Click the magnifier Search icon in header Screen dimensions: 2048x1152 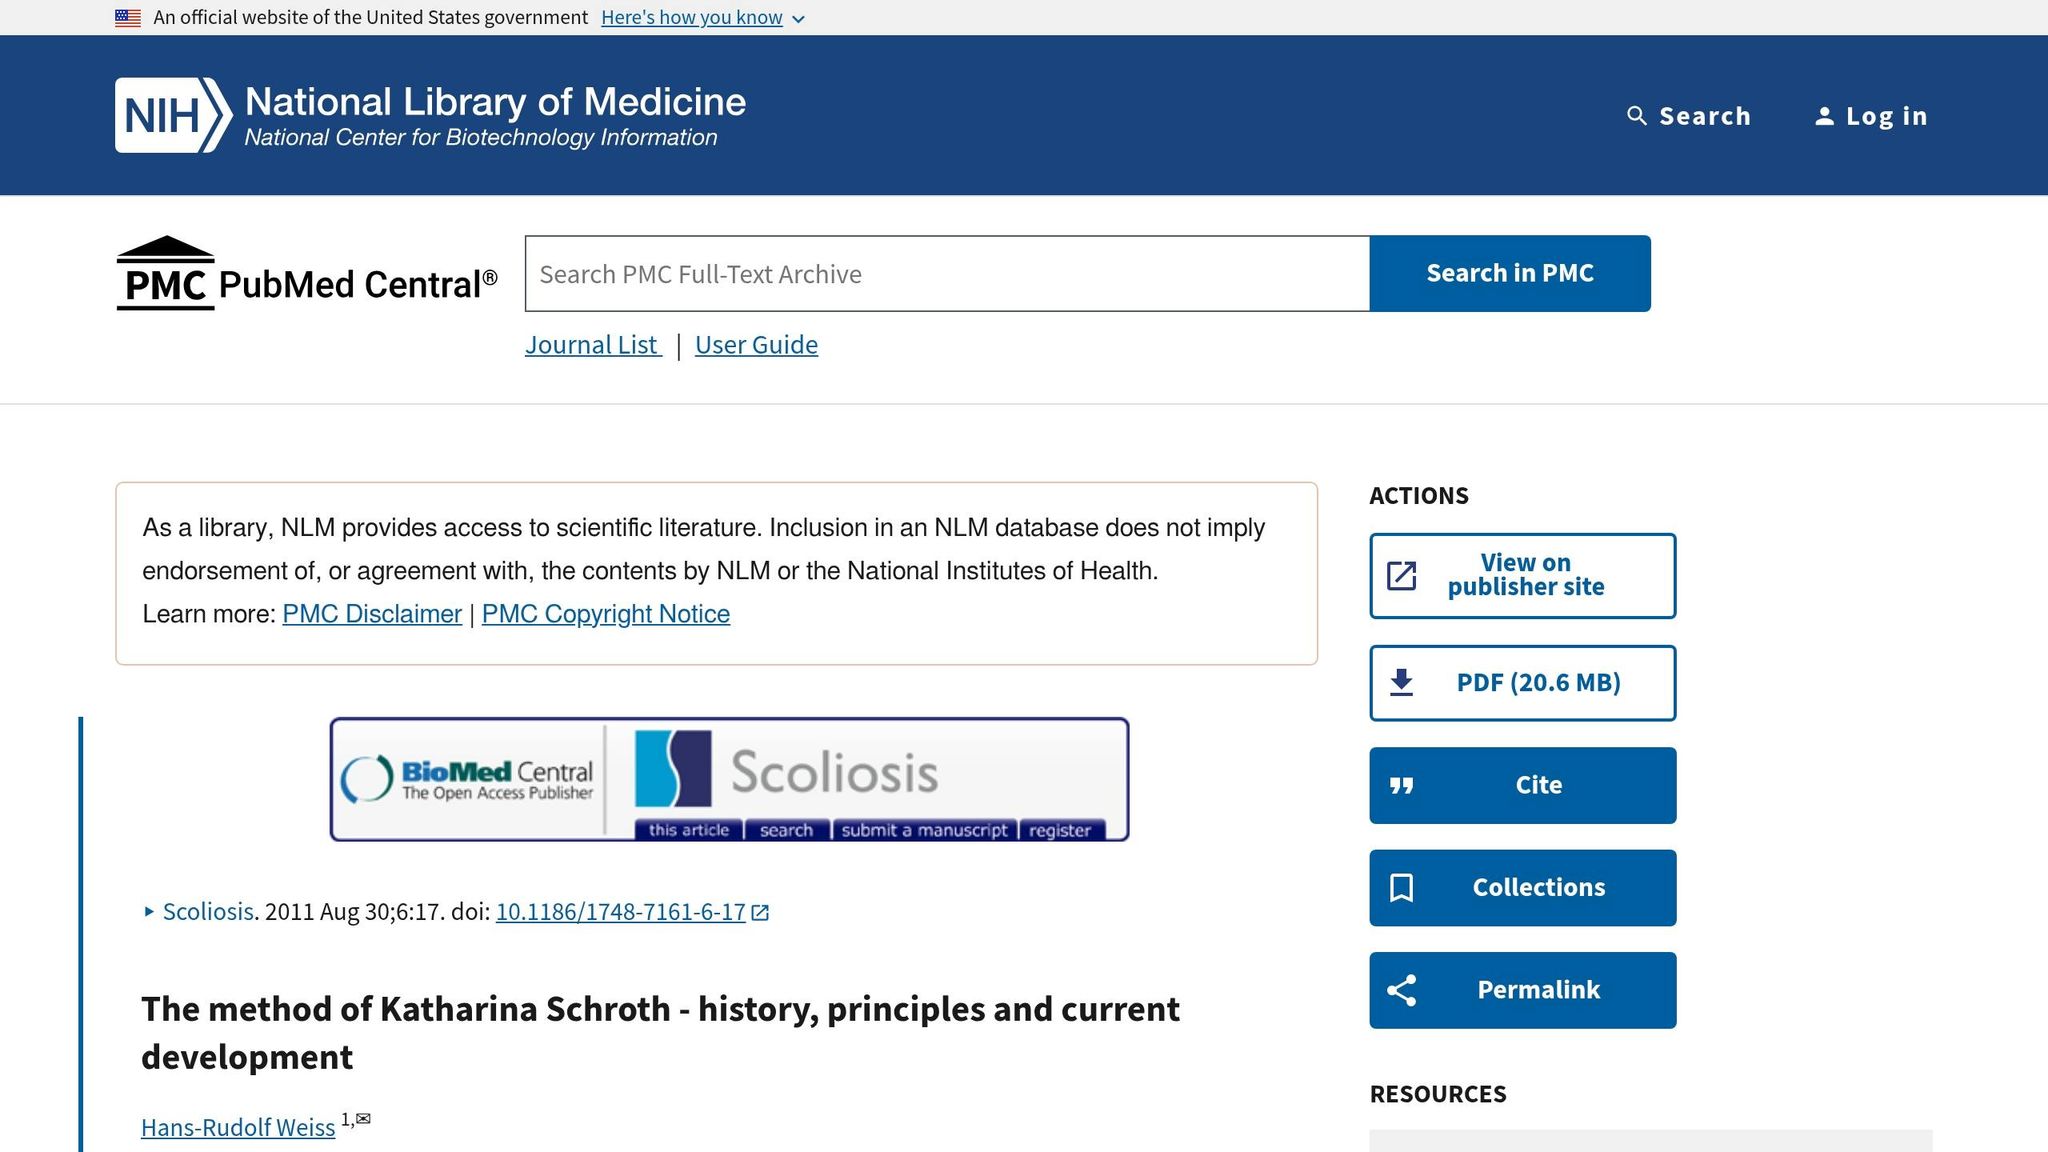click(1637, 116)
